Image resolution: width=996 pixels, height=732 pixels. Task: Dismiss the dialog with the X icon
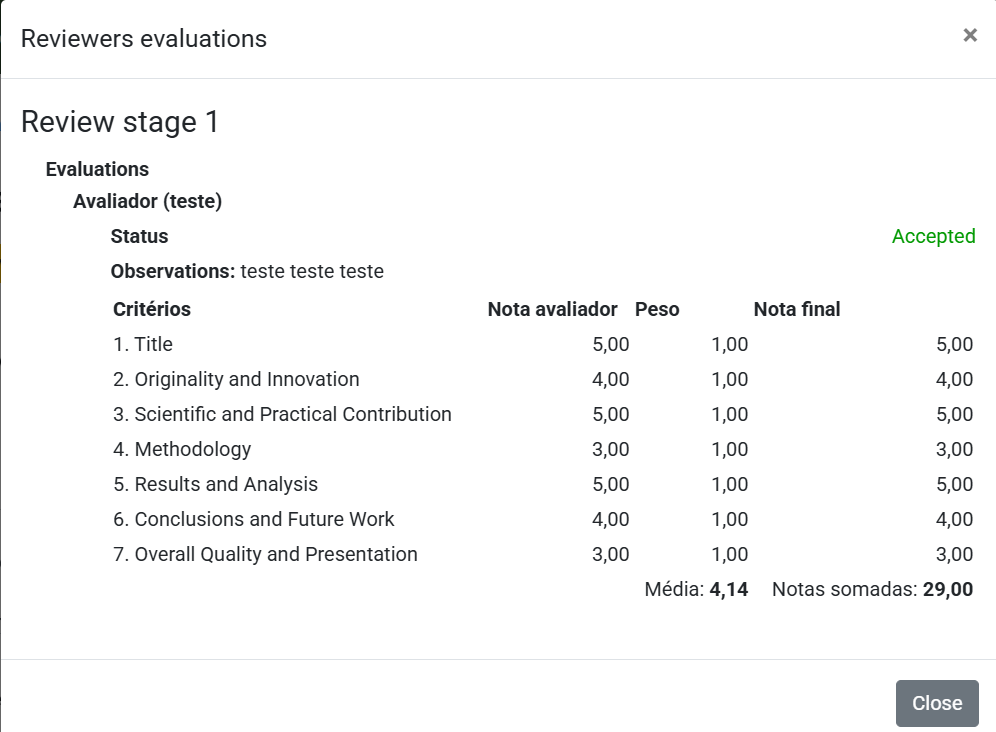(969, 36)
